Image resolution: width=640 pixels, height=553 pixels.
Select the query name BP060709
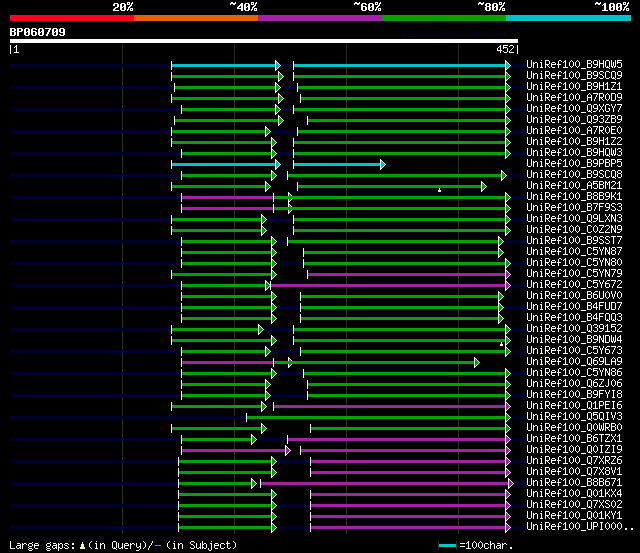[x=38, y=32]
